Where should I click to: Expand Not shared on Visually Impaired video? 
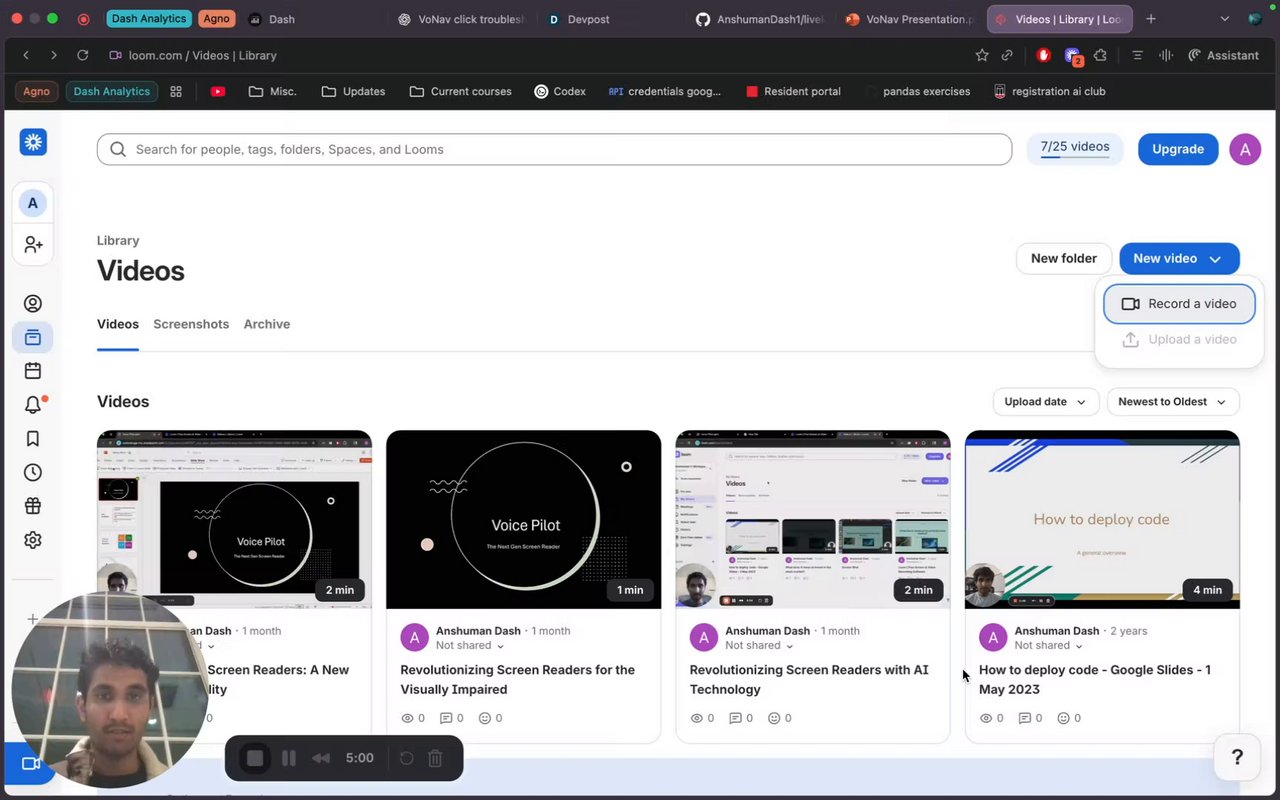click(470, 646)
